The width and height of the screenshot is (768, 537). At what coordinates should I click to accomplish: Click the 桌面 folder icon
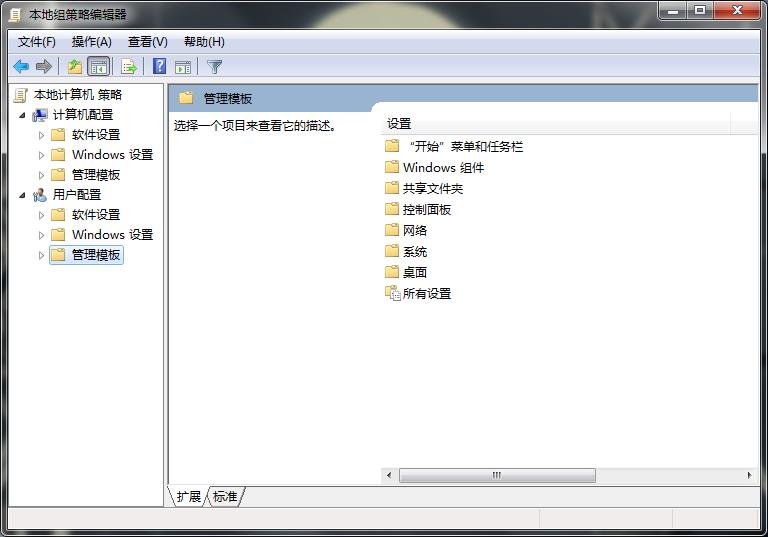(392, 272)
